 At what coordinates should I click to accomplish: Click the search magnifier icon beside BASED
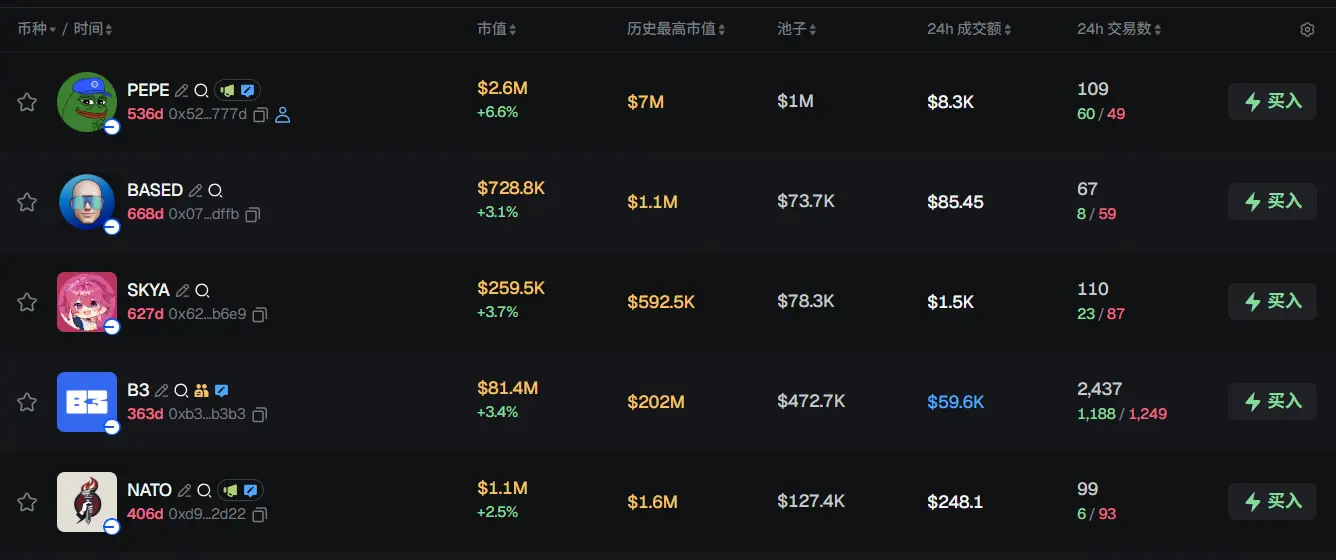point(215,190)
